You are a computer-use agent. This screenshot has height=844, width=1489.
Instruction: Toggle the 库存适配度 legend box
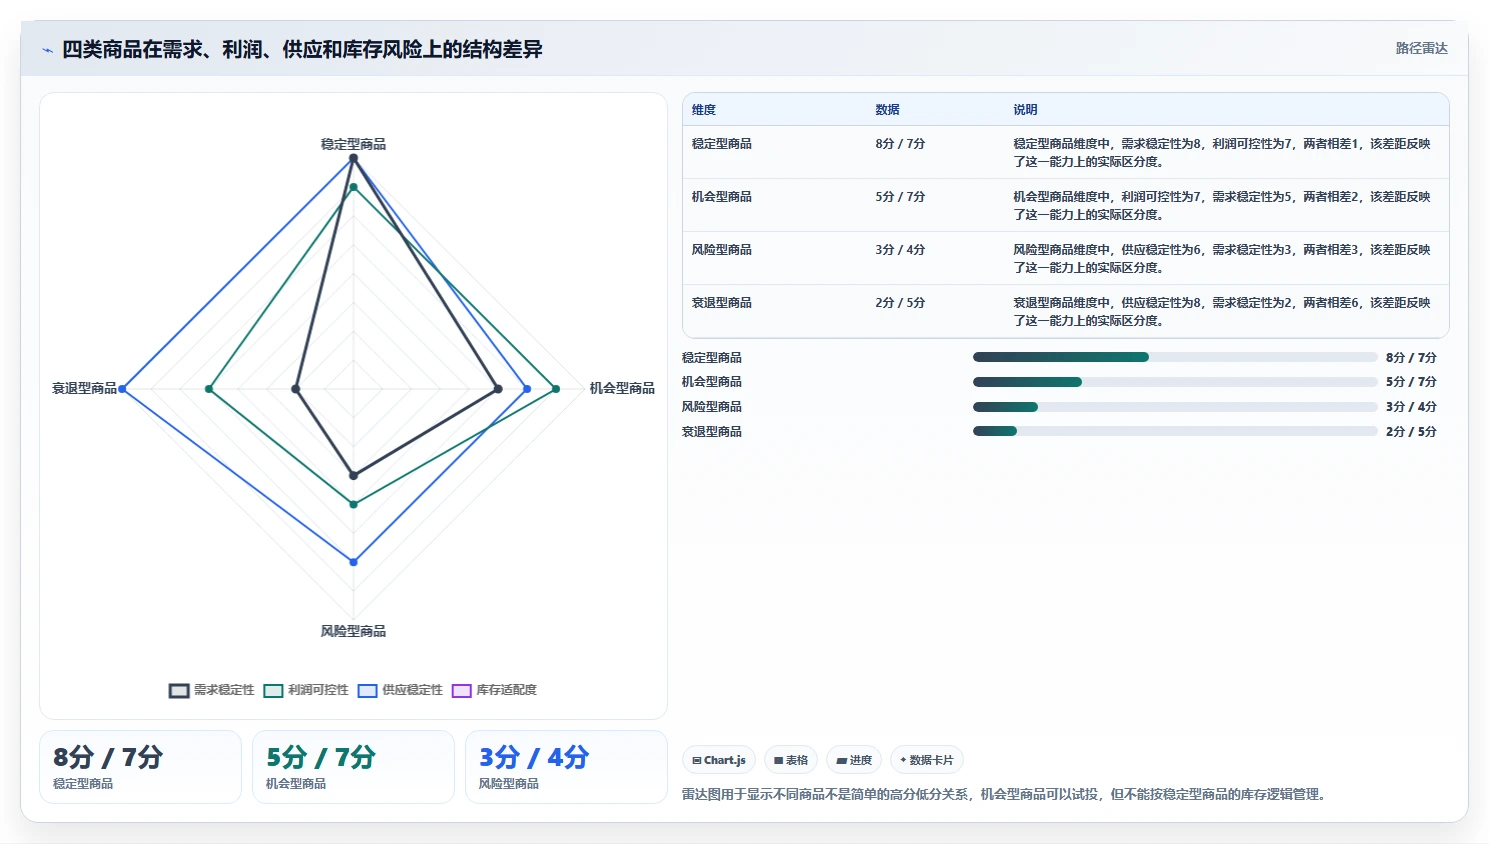click(461, 691)
